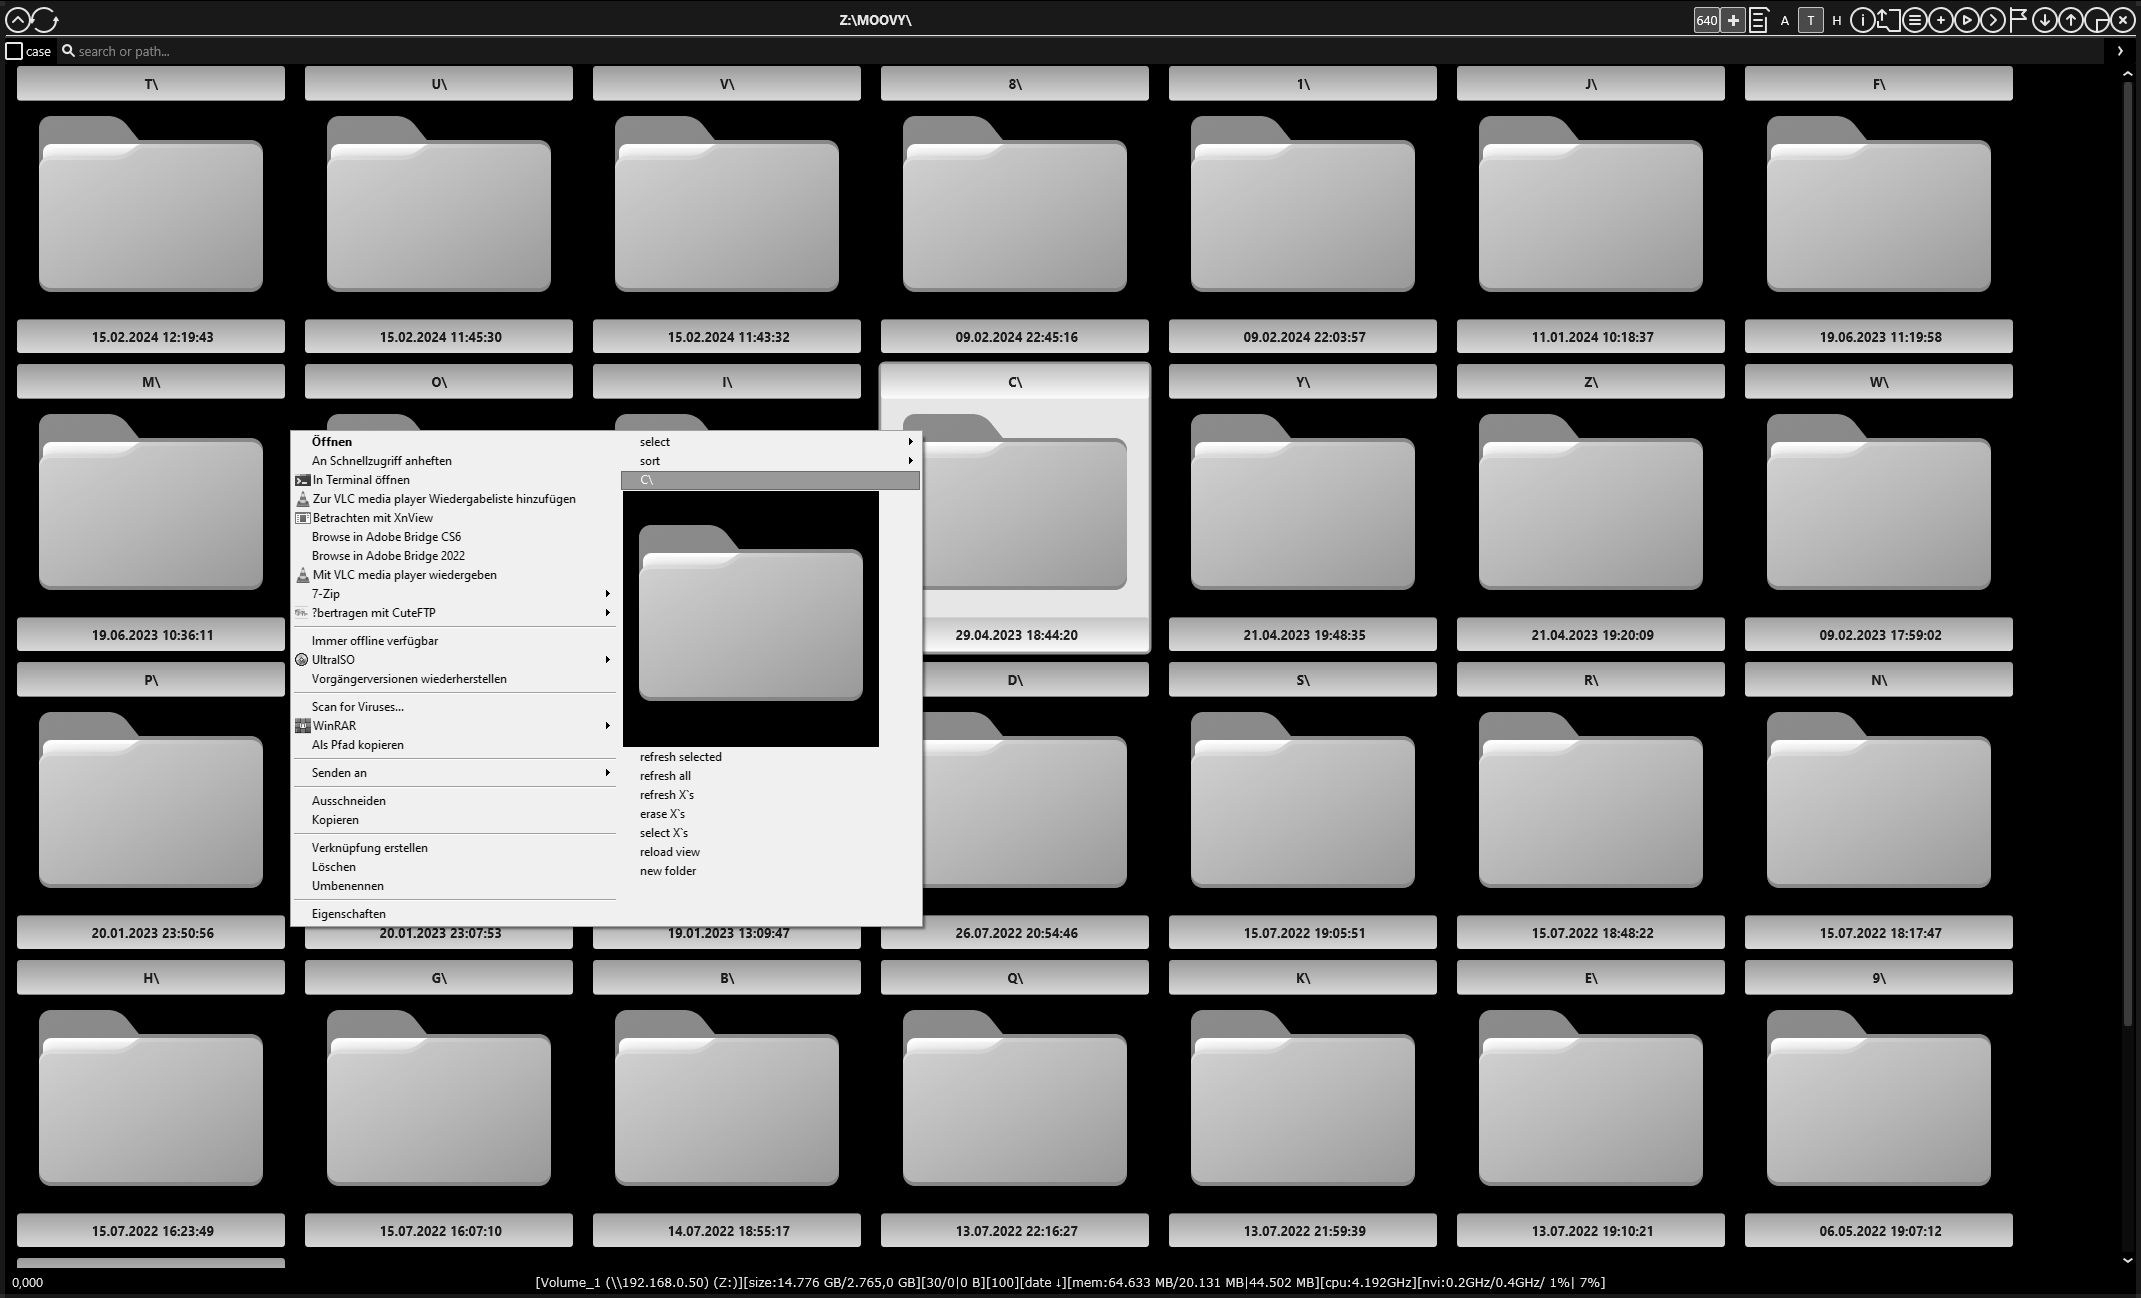
Task: Click the vertical scrollbar on right edge
Action: [2128, 550]
